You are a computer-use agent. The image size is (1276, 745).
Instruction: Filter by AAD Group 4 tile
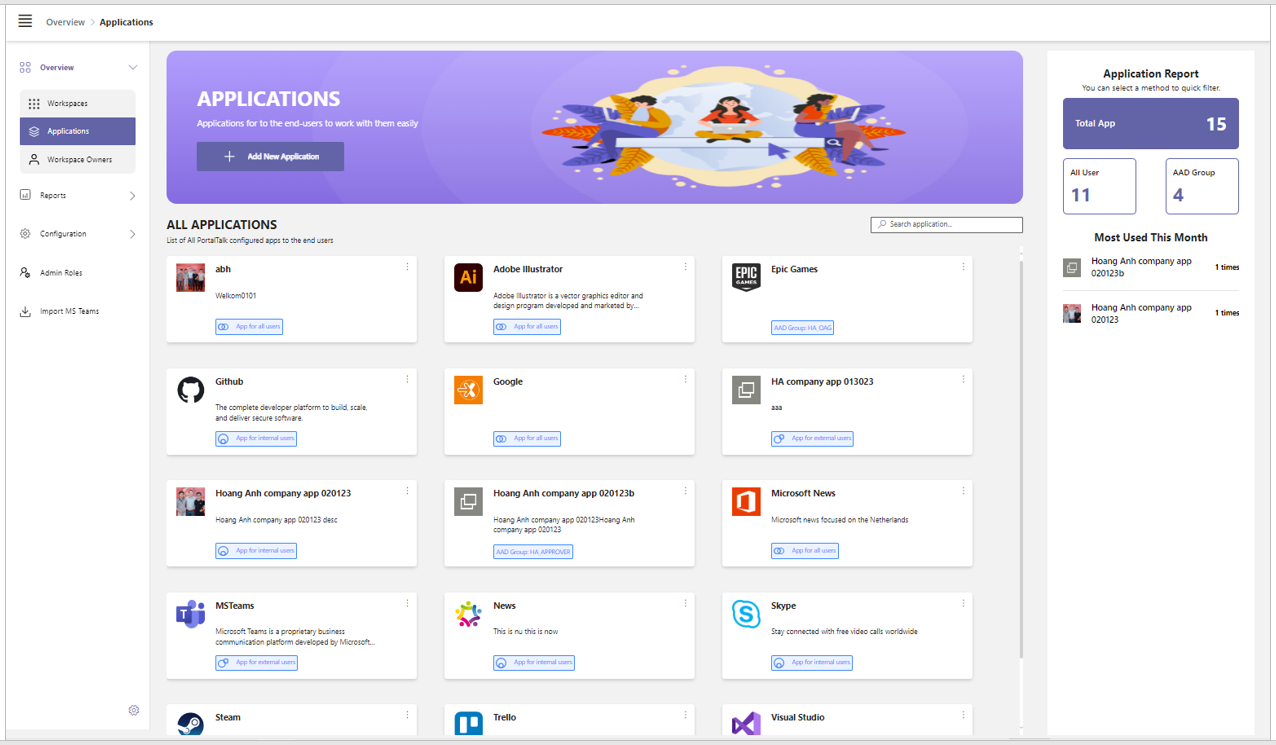tap(1202, 186)
